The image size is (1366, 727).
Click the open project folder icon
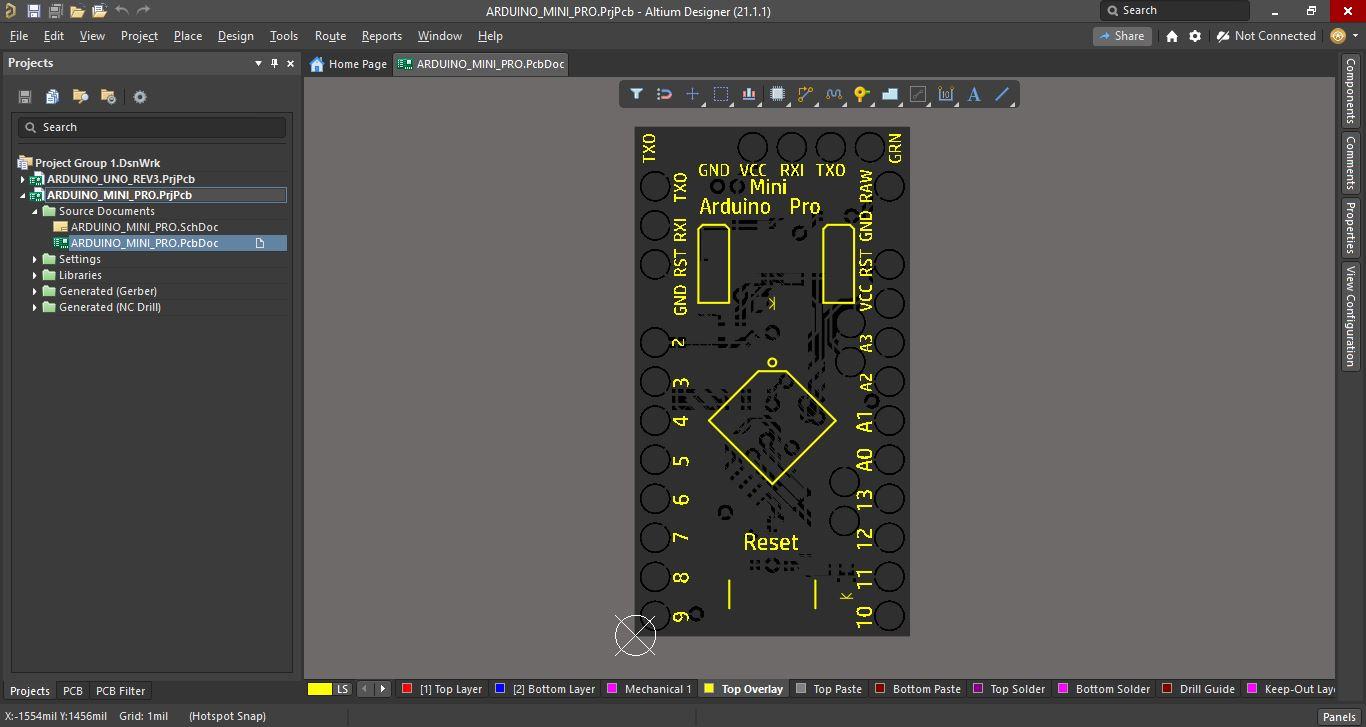click(99, 11)
